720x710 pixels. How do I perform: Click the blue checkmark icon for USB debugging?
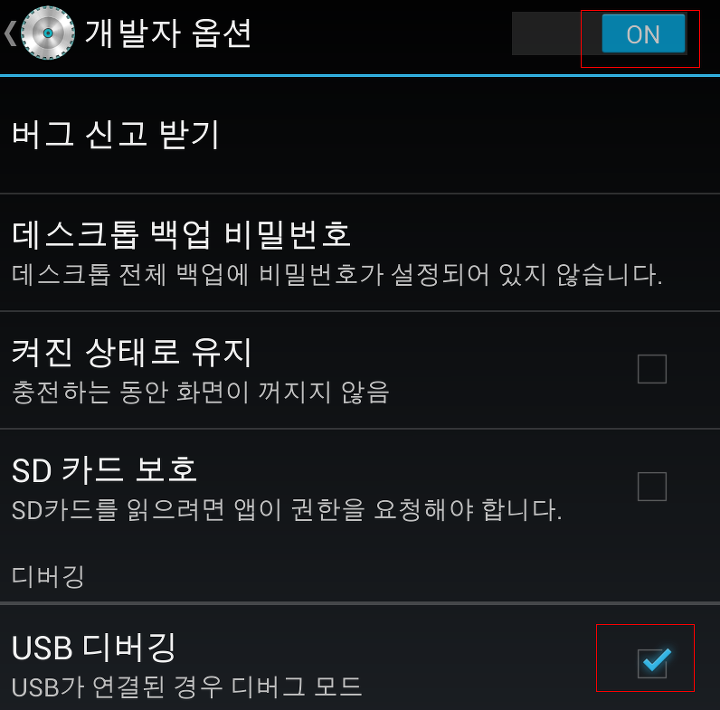[657, 659]
